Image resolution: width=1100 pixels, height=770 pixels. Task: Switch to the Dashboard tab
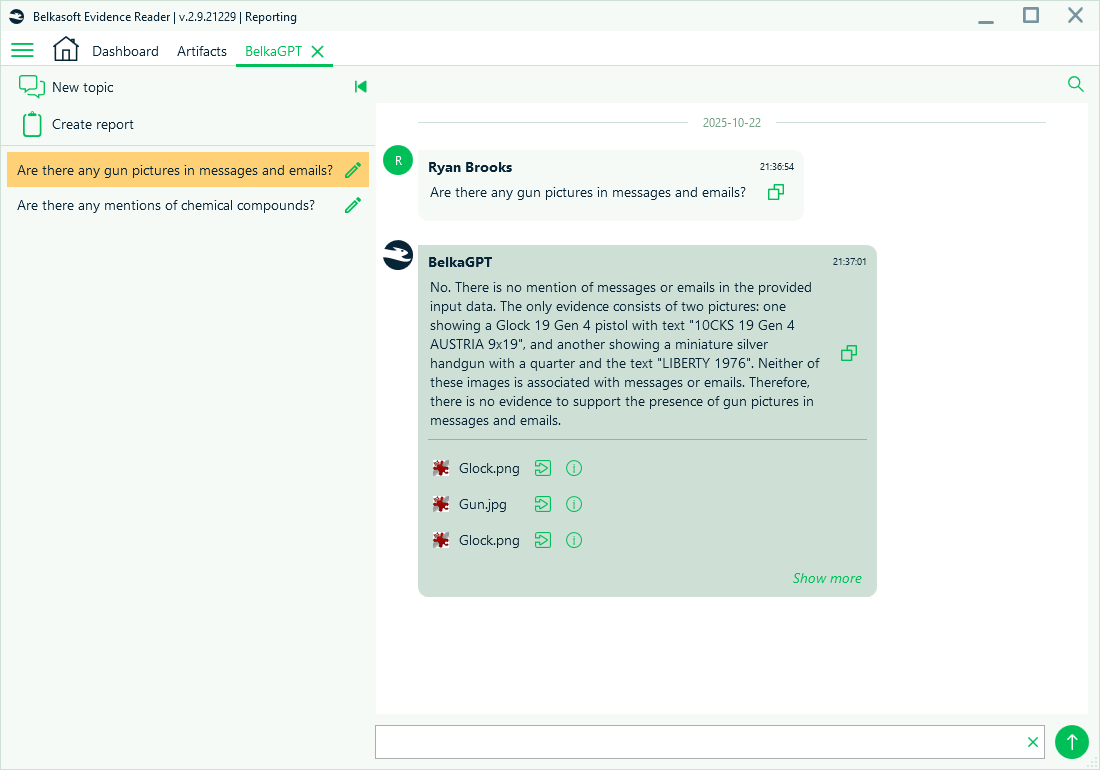point(125,51)
